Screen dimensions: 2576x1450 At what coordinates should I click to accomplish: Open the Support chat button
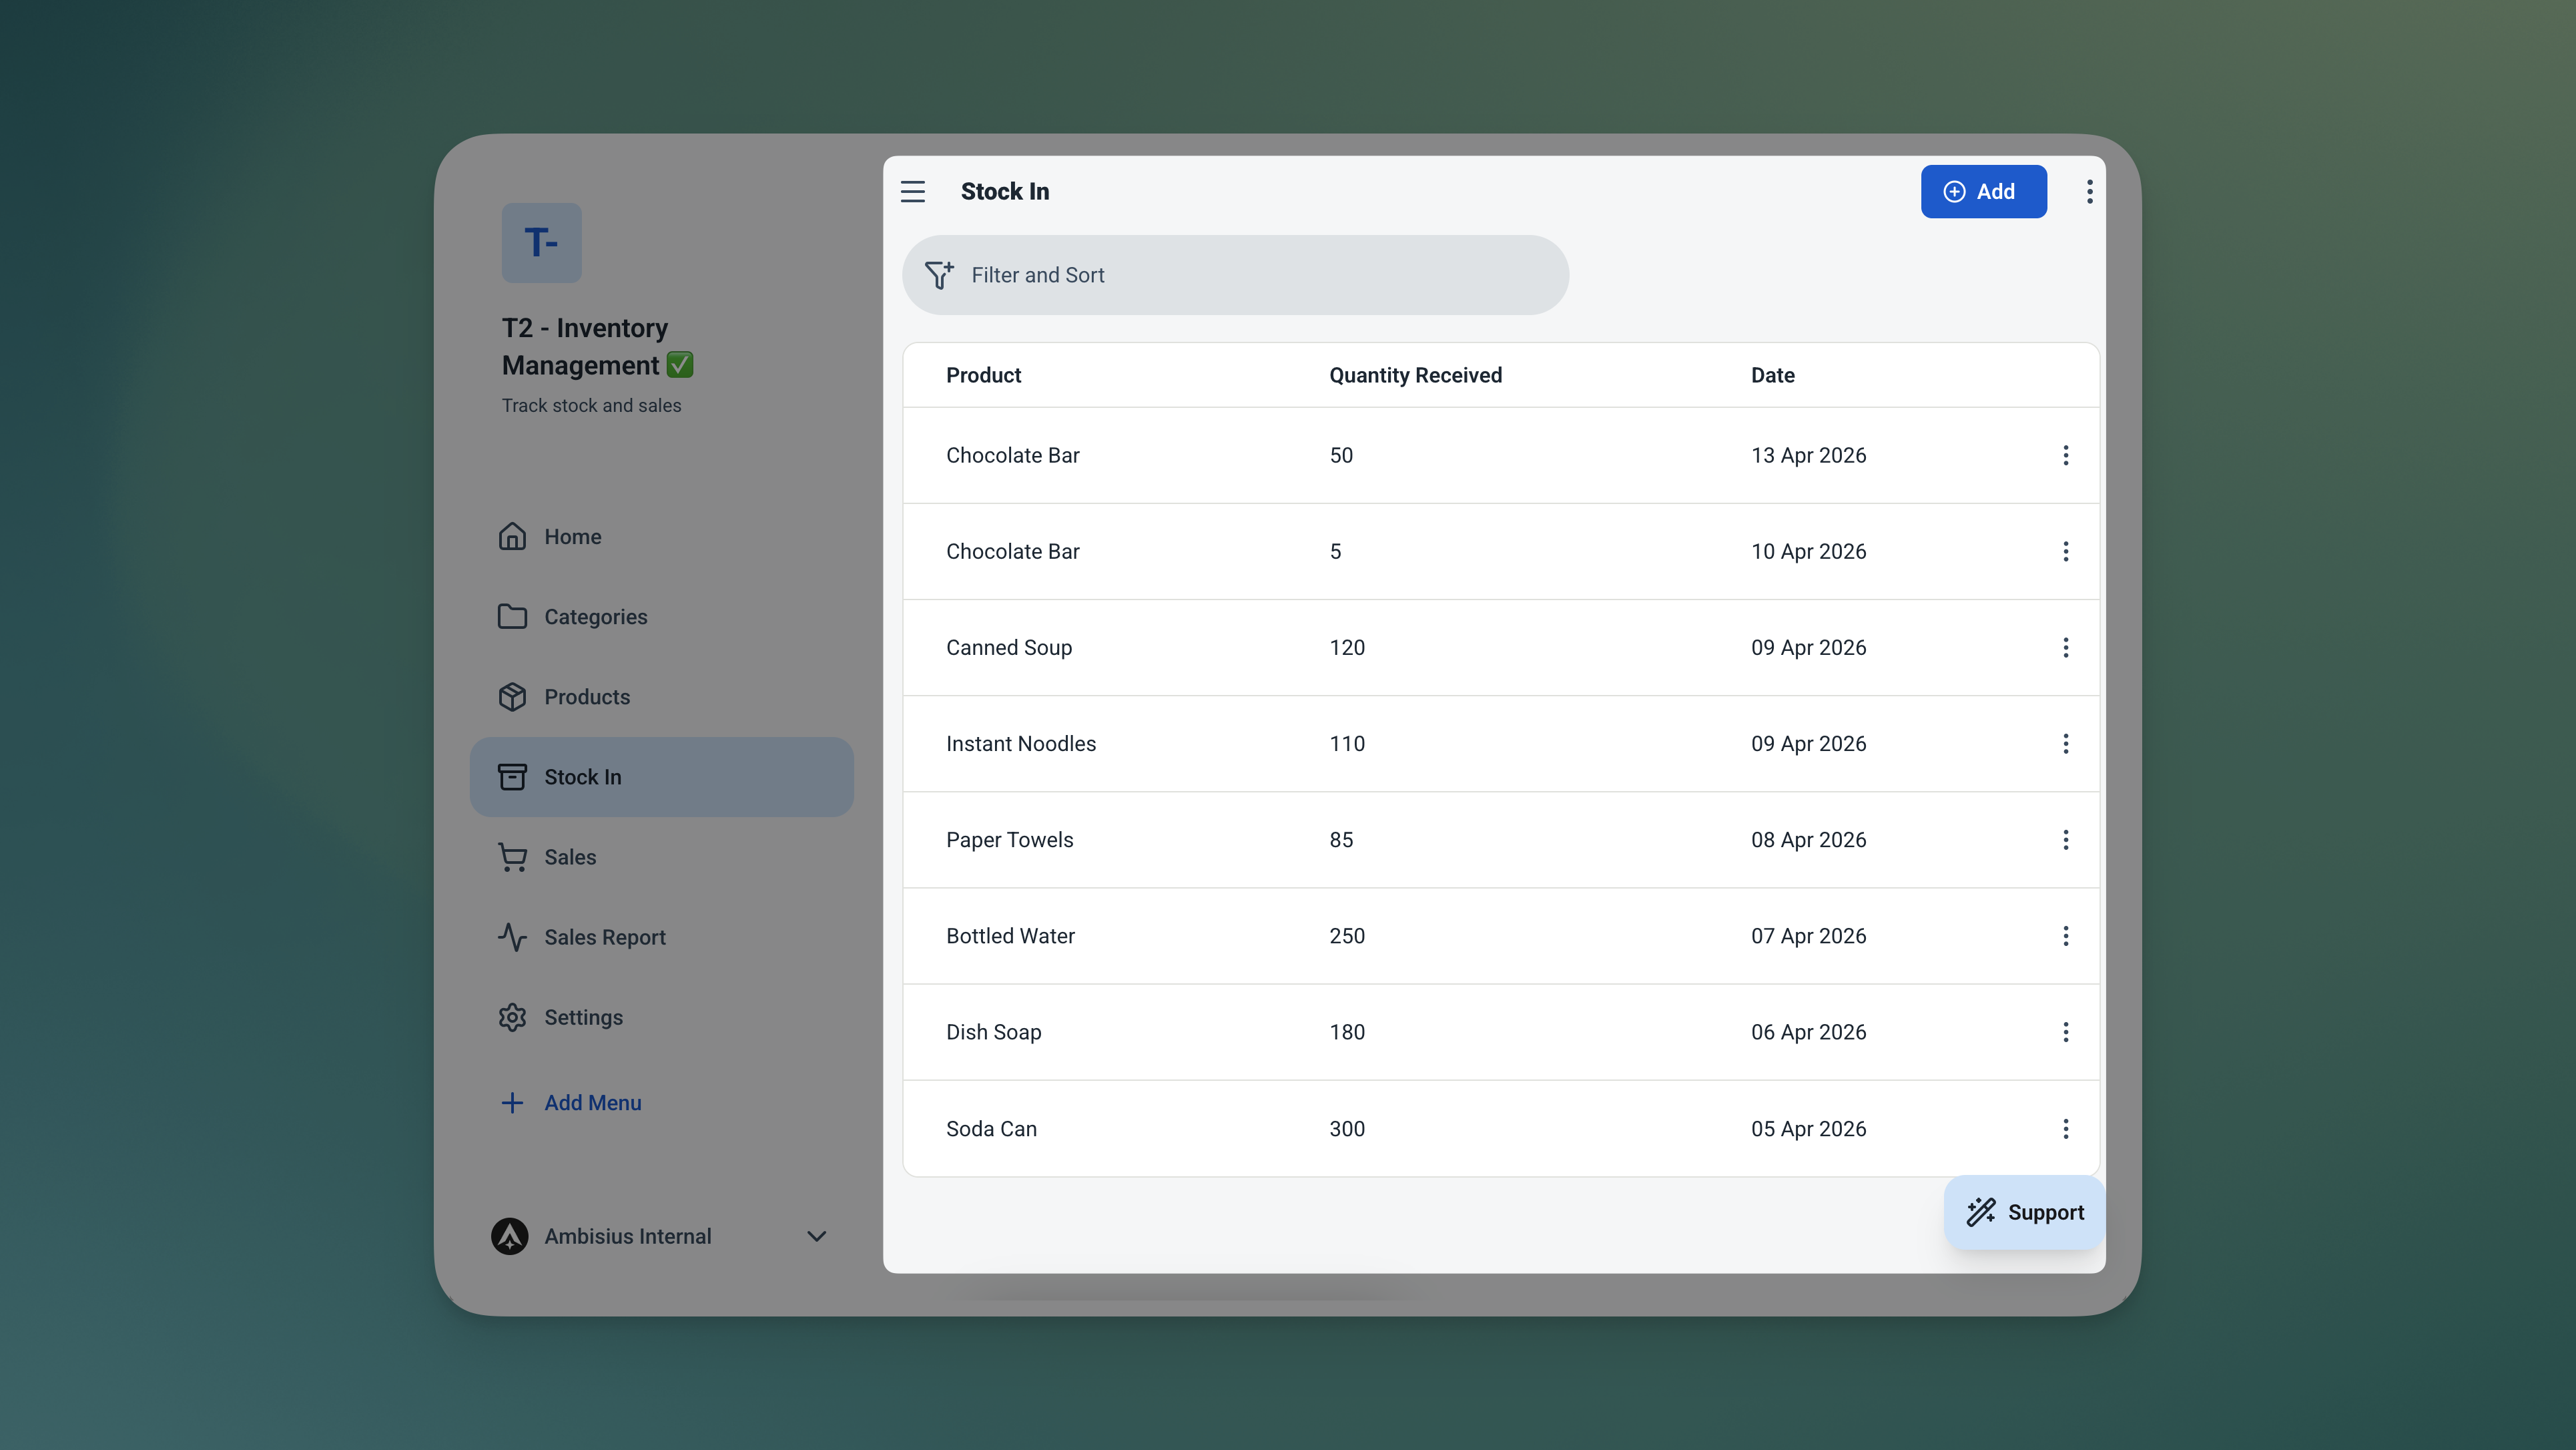[2024, 1212]
